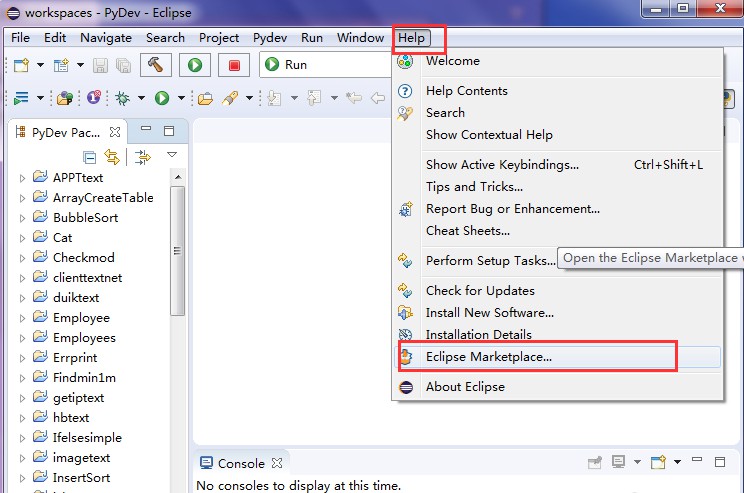The width and height of the screenshot is (744, 493).
Task: Click the New file wizard icon
Action: [21, 65]
